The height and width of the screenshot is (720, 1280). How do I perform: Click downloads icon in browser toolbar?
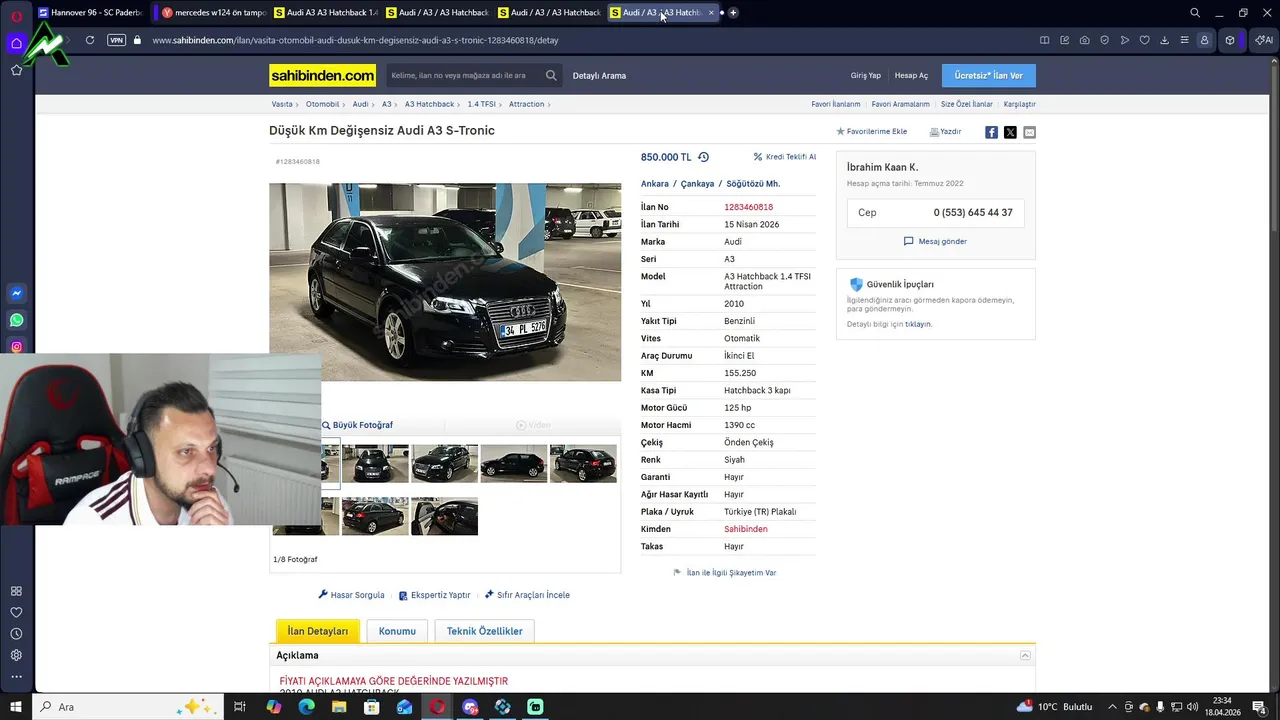(1164, 40)
